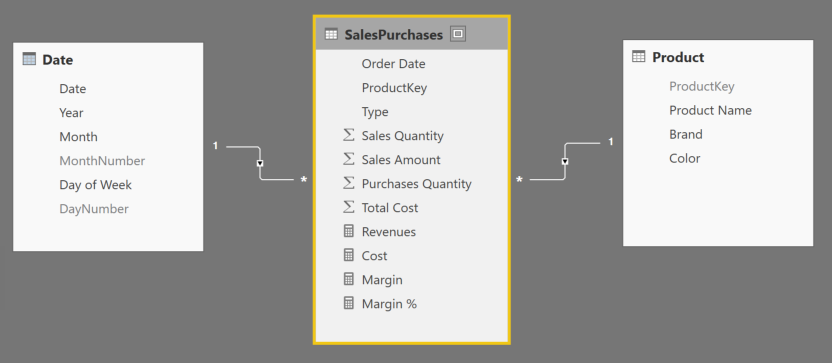Click the filter direction arrow on the Date relationship
This screenshot has width=832, height=363.
(259, 163)
